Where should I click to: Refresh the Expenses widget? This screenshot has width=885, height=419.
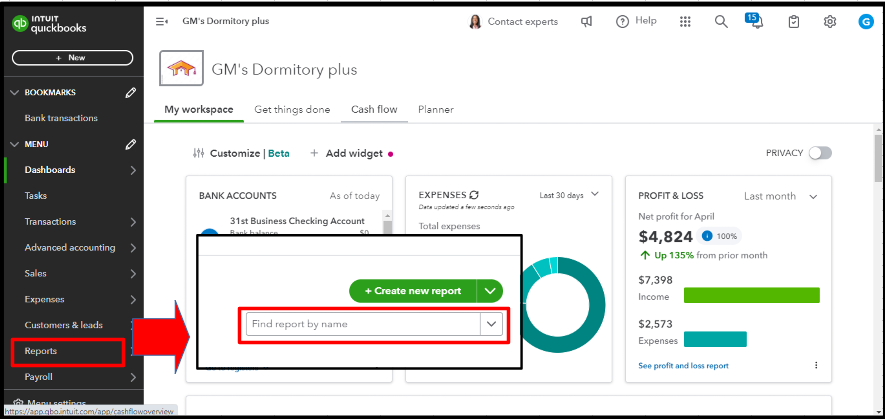click(x=474, y=195)
